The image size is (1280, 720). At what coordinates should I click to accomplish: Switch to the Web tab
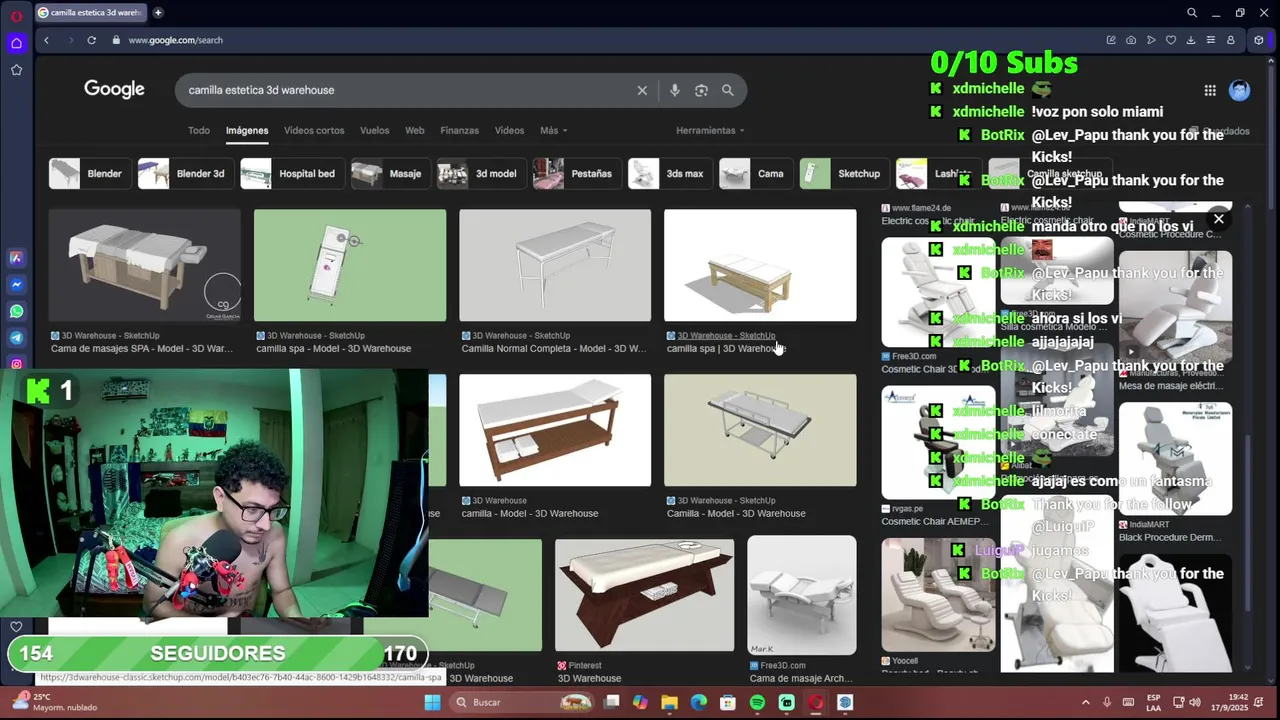point(414,130)
